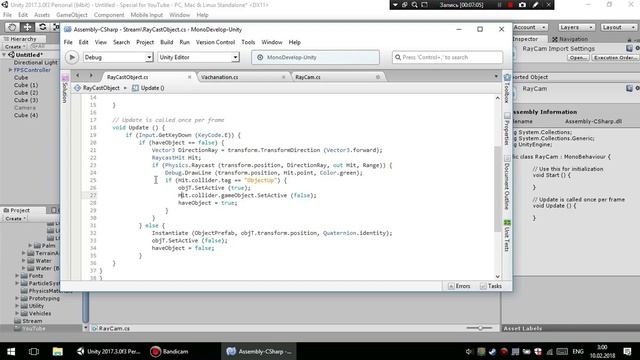Go to previous tab with left arrow
This screenshot has width=640, height=360.
pyautogui.click(x=78, y=76)
